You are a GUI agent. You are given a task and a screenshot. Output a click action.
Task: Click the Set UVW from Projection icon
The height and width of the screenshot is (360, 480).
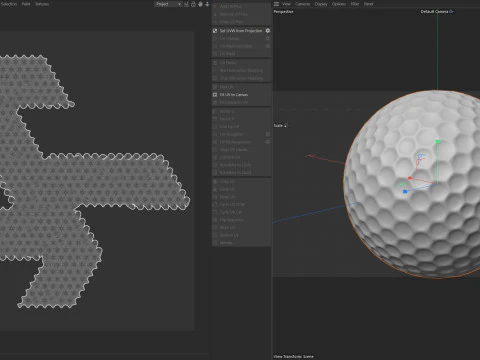(x=215, y=31)
